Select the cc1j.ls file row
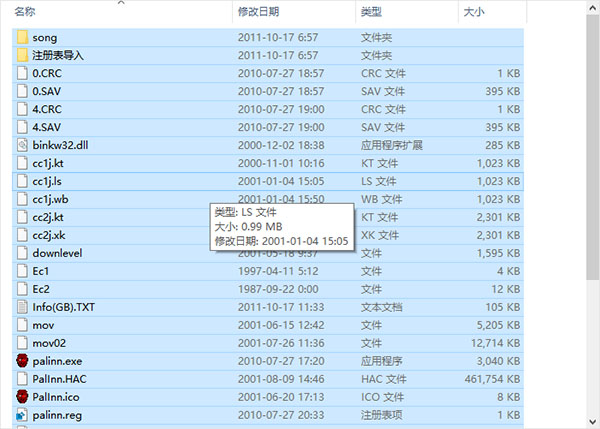 tap(47, 181)
